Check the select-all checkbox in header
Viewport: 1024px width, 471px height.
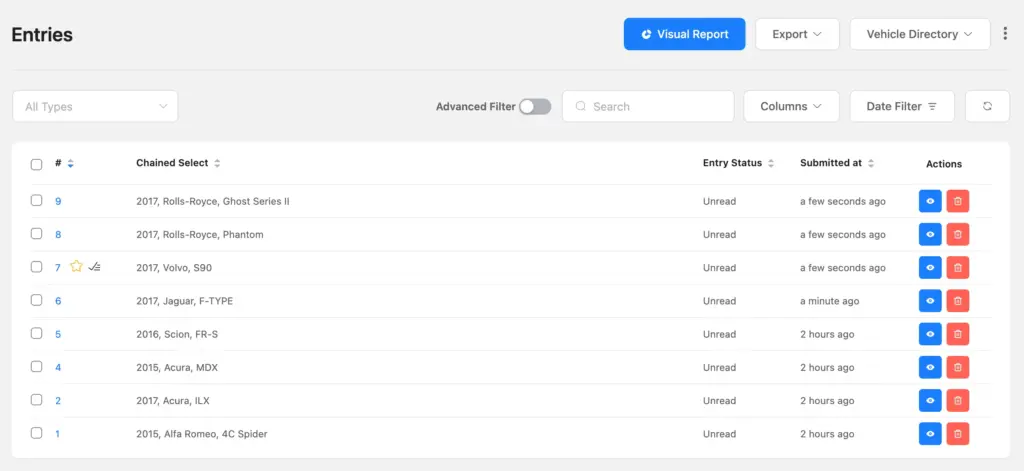coord(37,164)
